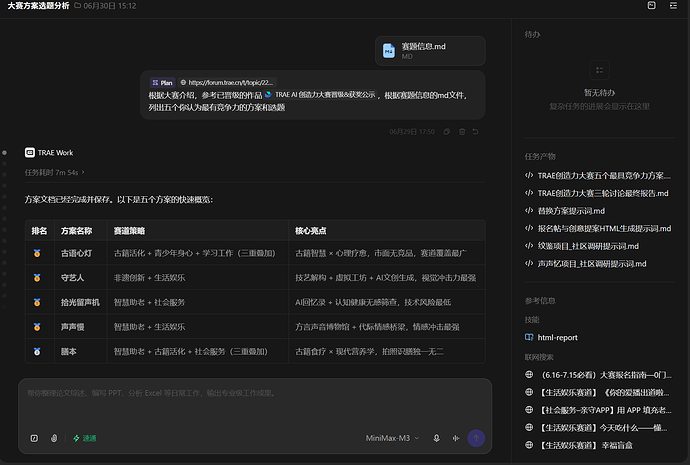This screenshot has width=690, height=465.
Task: Click the medal icon in 守艺人 row
Action: click(x=37, y=278)
